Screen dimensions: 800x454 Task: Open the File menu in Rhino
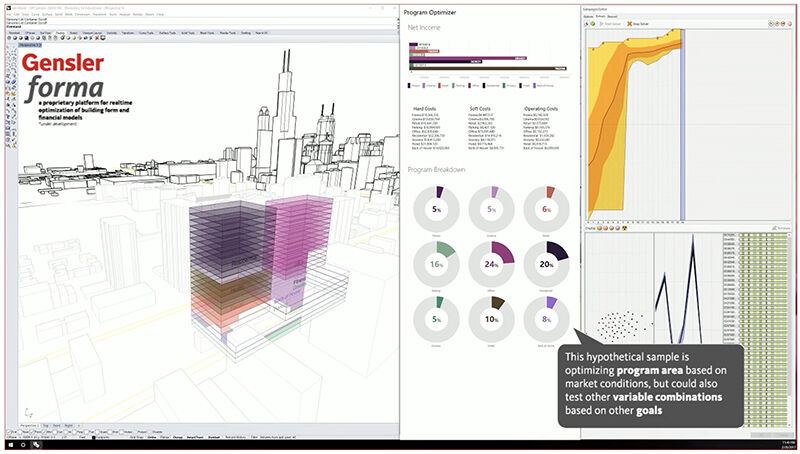pyautogui.click(x=9, y=14)
